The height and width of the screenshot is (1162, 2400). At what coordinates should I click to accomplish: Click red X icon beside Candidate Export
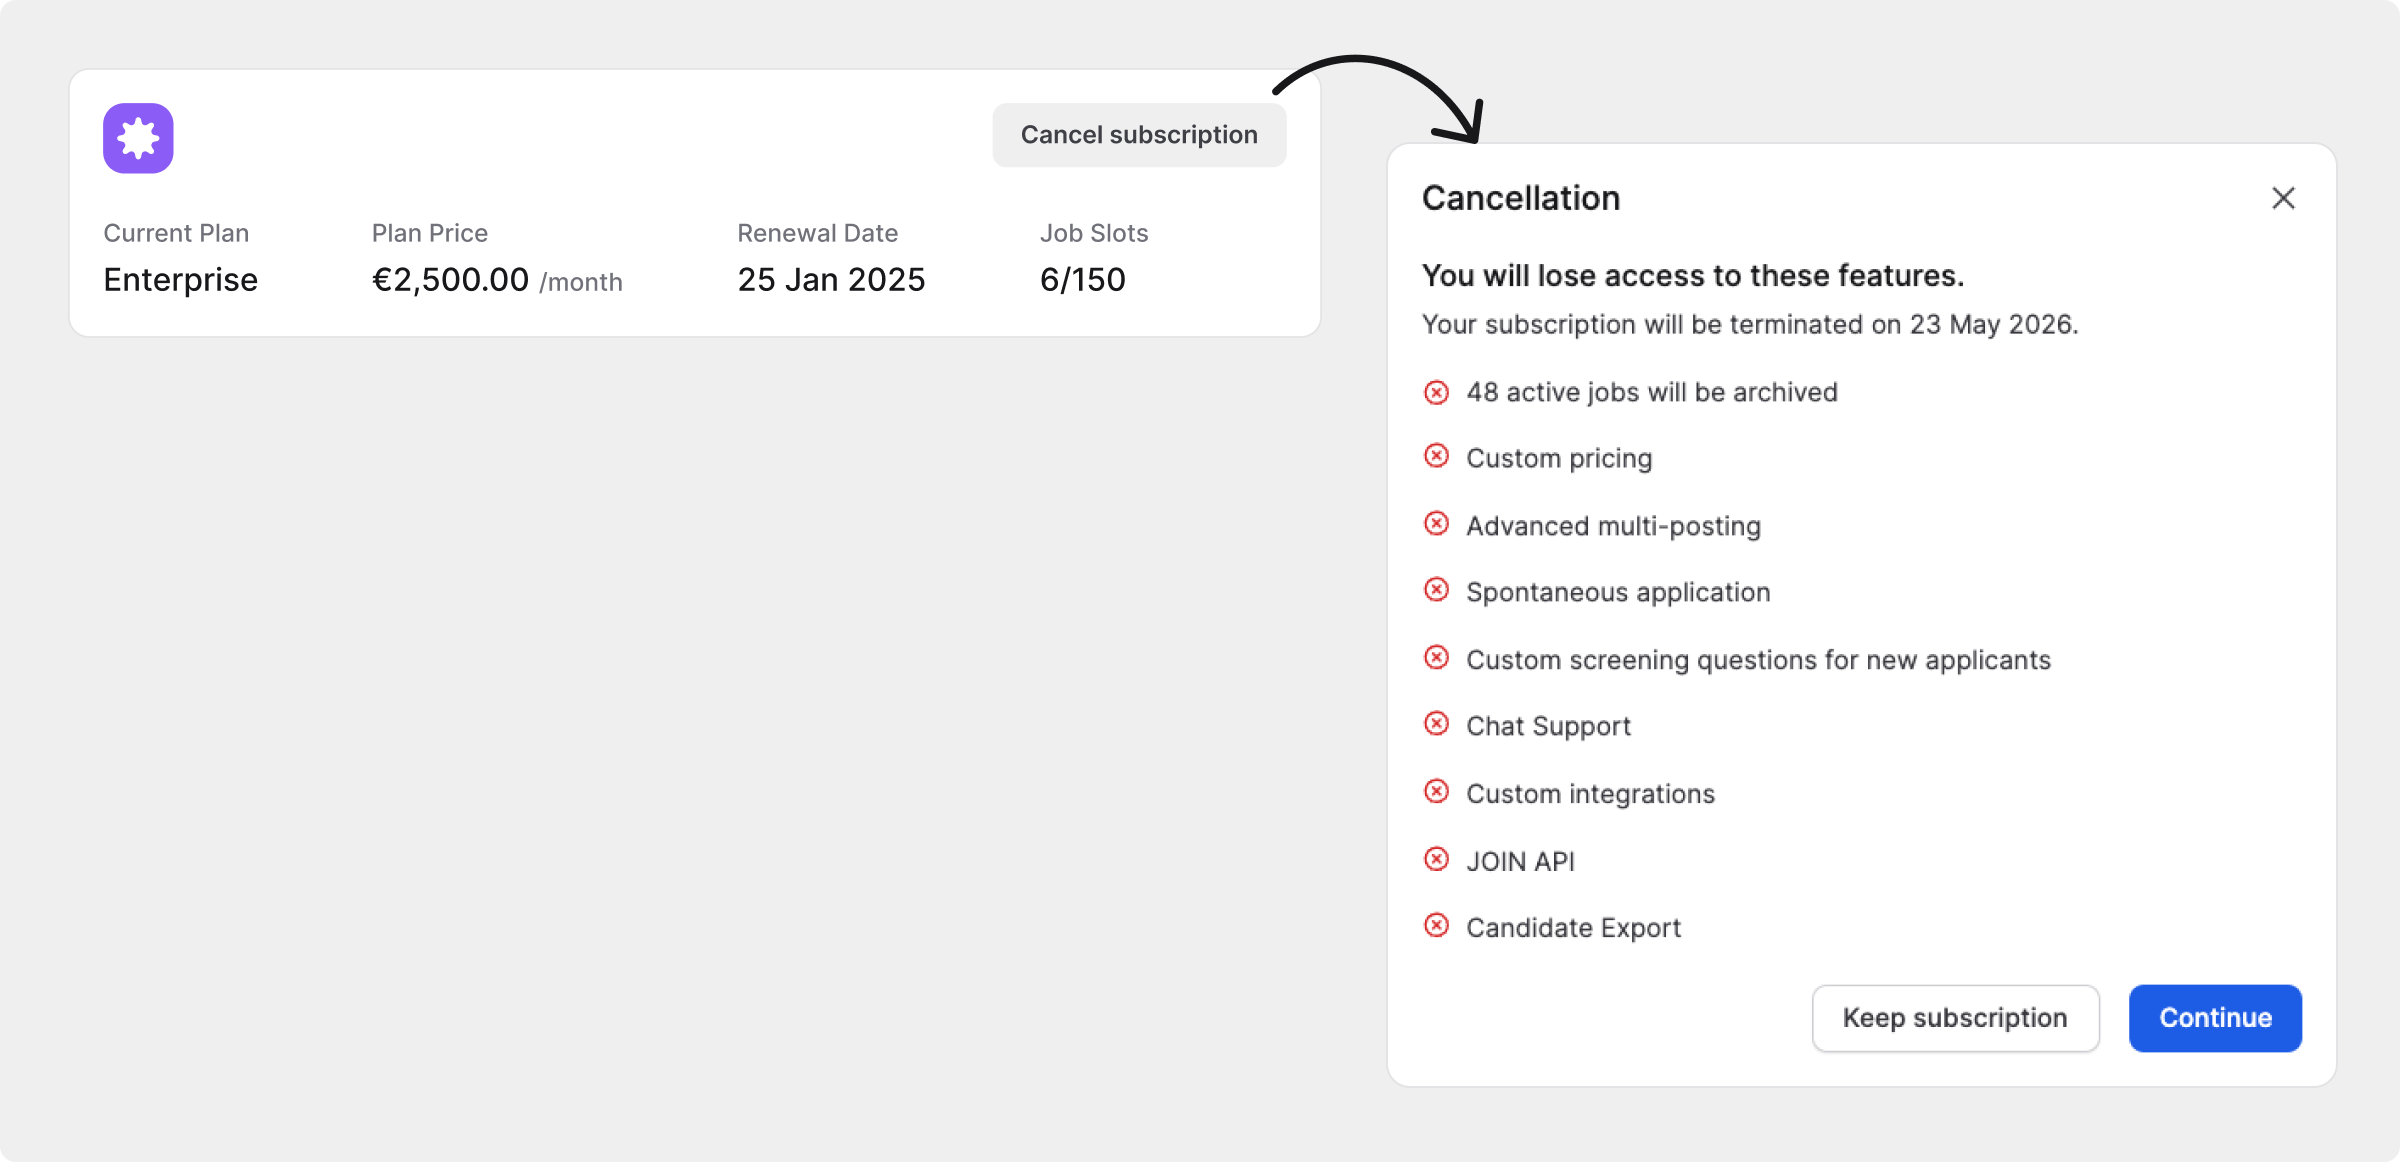point(1436,926)
